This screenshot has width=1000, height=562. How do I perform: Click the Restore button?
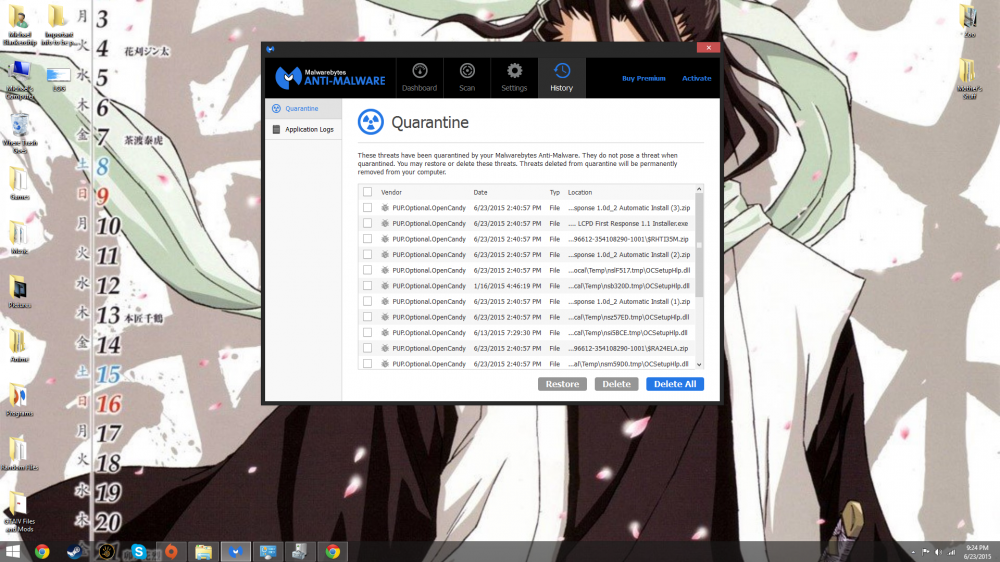pyautogui.click(x=562, y=384)
